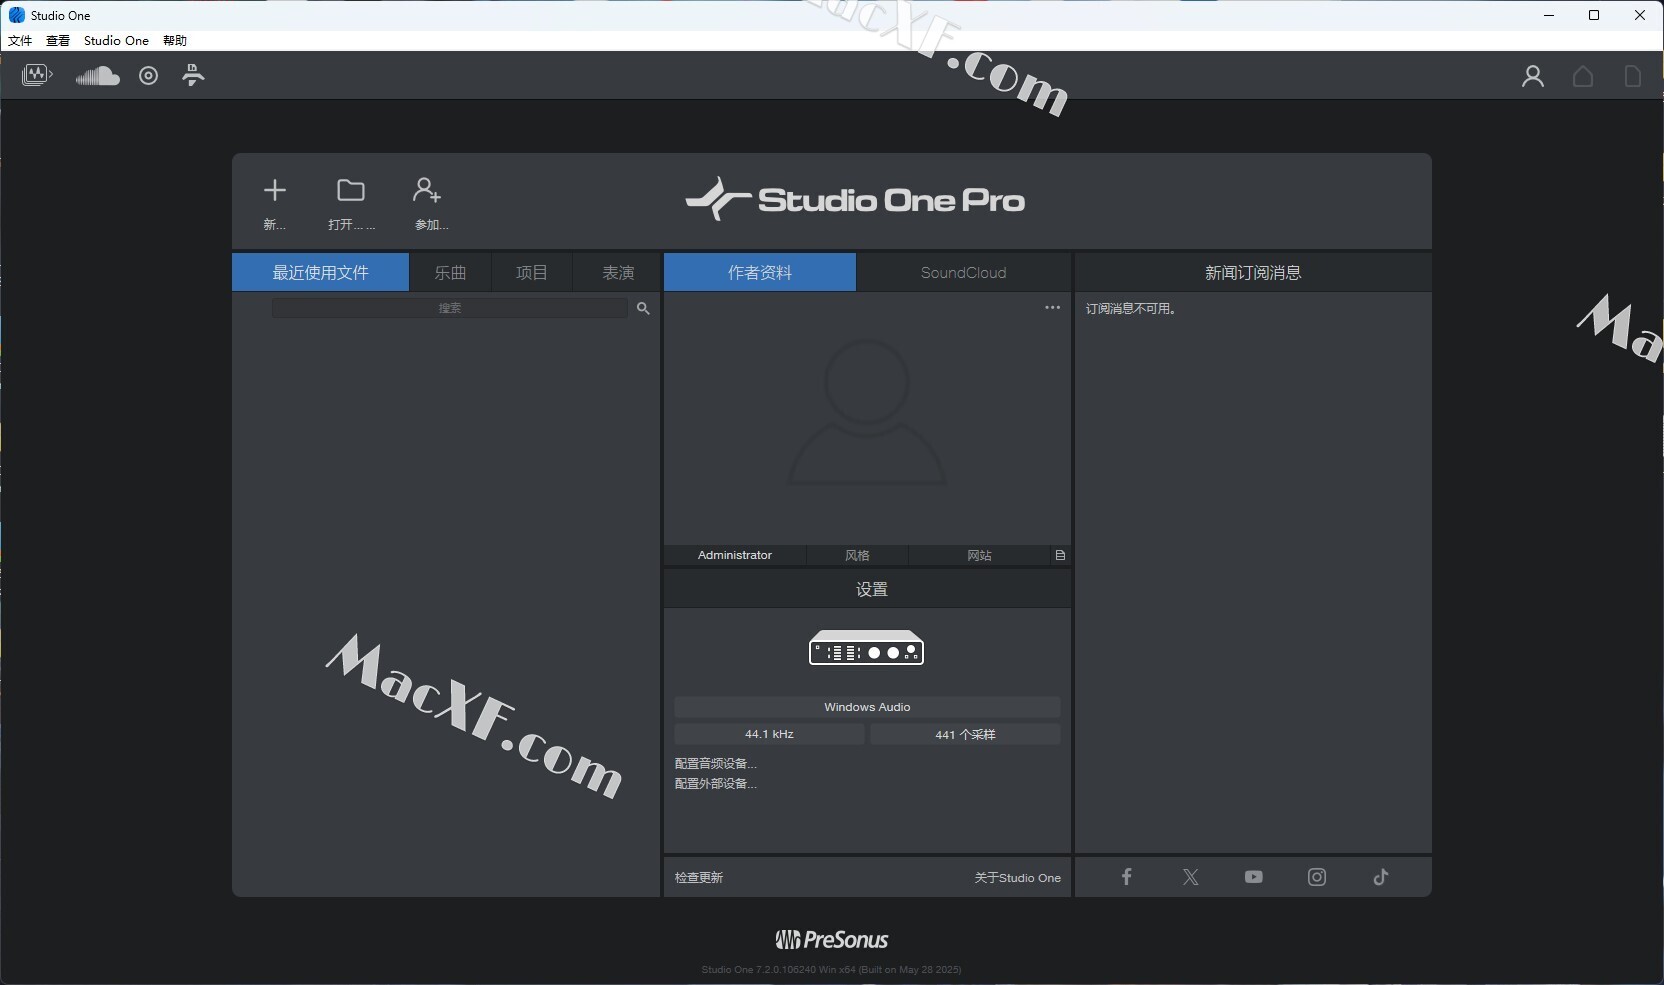Click the join collaboration person-plus icon
Viewport: 1664px width, 985px height.
(x=427, y=190)
